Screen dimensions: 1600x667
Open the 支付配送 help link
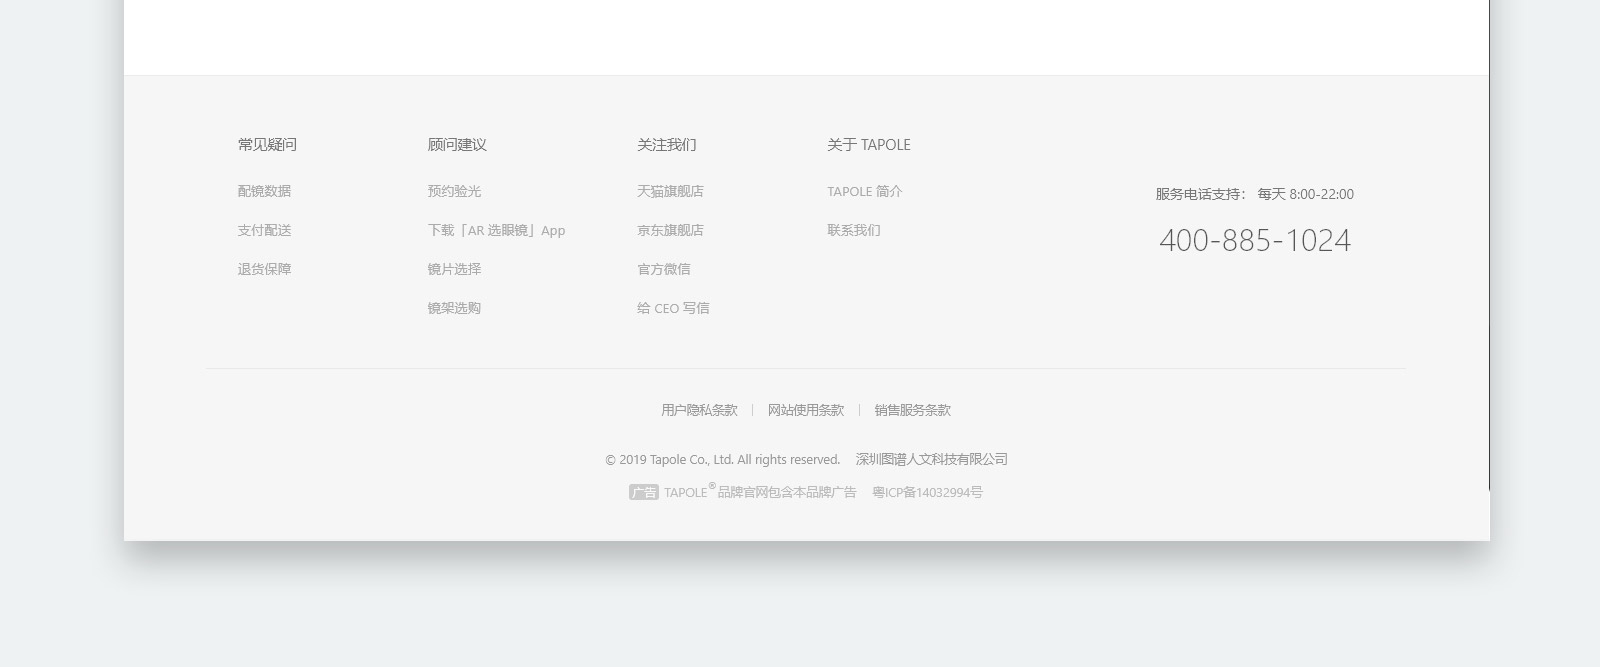pyautogui.click(x=264, y=230)
